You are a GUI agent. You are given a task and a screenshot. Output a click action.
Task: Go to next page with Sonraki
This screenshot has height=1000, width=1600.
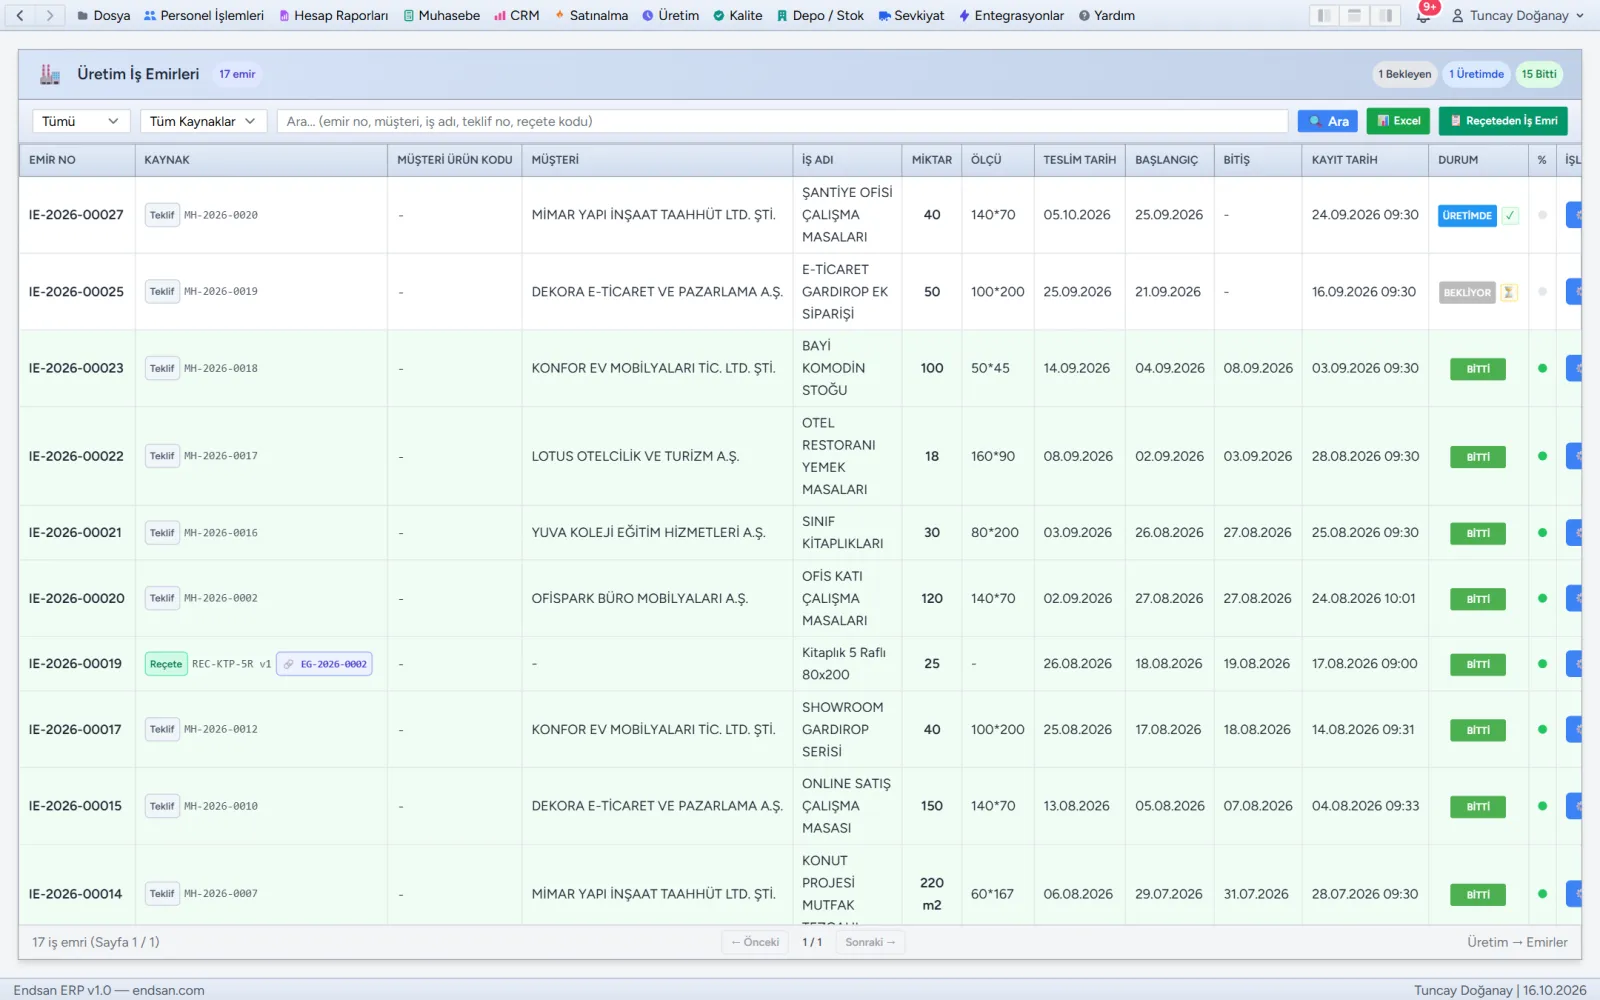pos(870,942)
